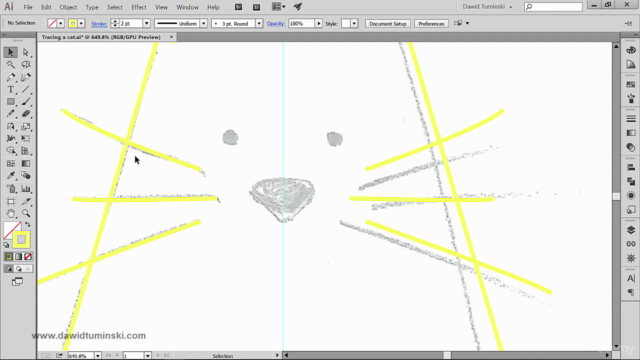Select the Selection tool (black arrow)

click(x=11, y=52)
